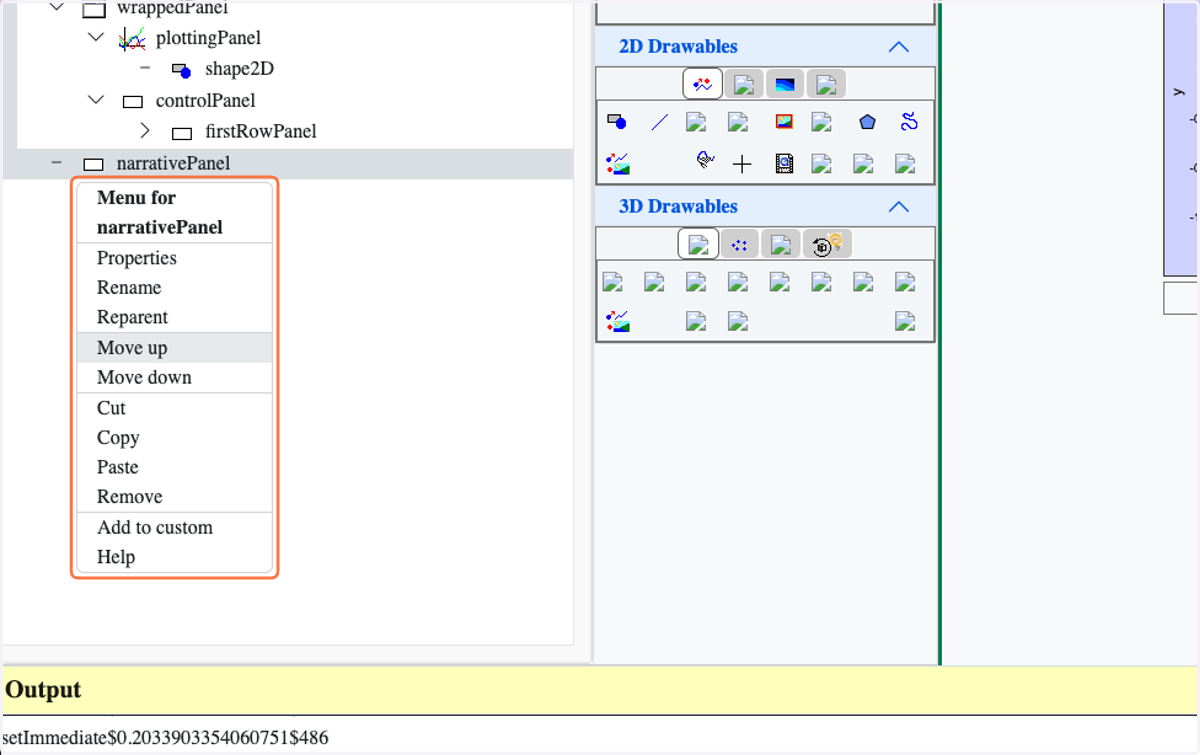Click the setImmediate output log line

click(165, 739)
